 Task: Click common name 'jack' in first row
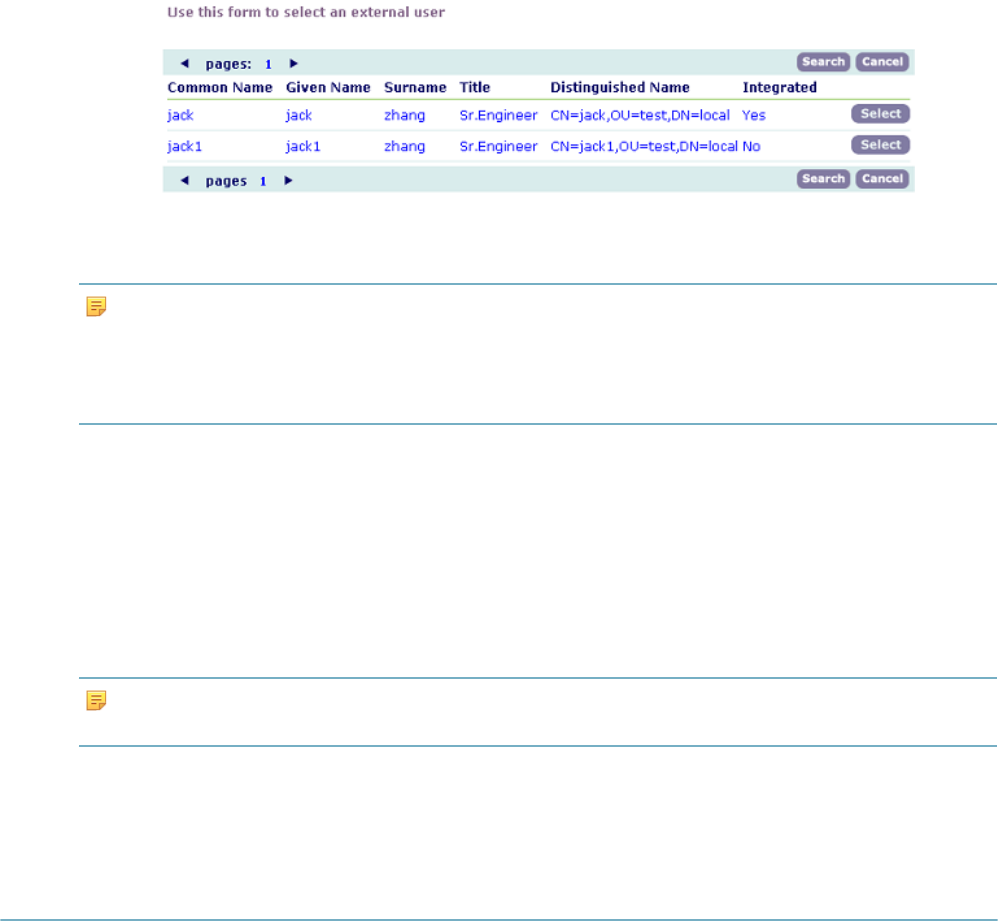181,115
